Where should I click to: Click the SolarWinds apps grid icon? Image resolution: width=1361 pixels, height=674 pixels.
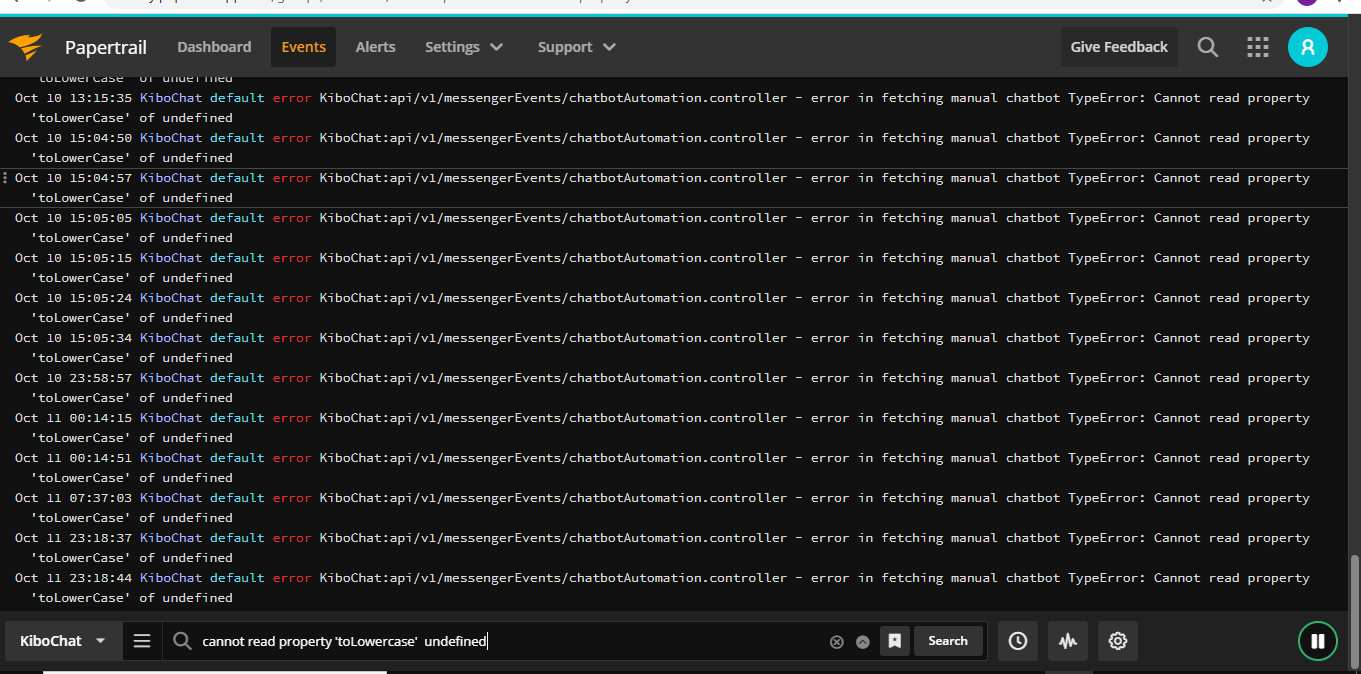[x=1257, y=46]
